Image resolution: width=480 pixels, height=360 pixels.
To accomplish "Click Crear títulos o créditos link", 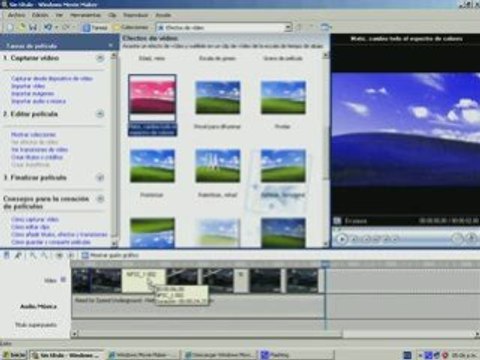I will tap(37, 157).
